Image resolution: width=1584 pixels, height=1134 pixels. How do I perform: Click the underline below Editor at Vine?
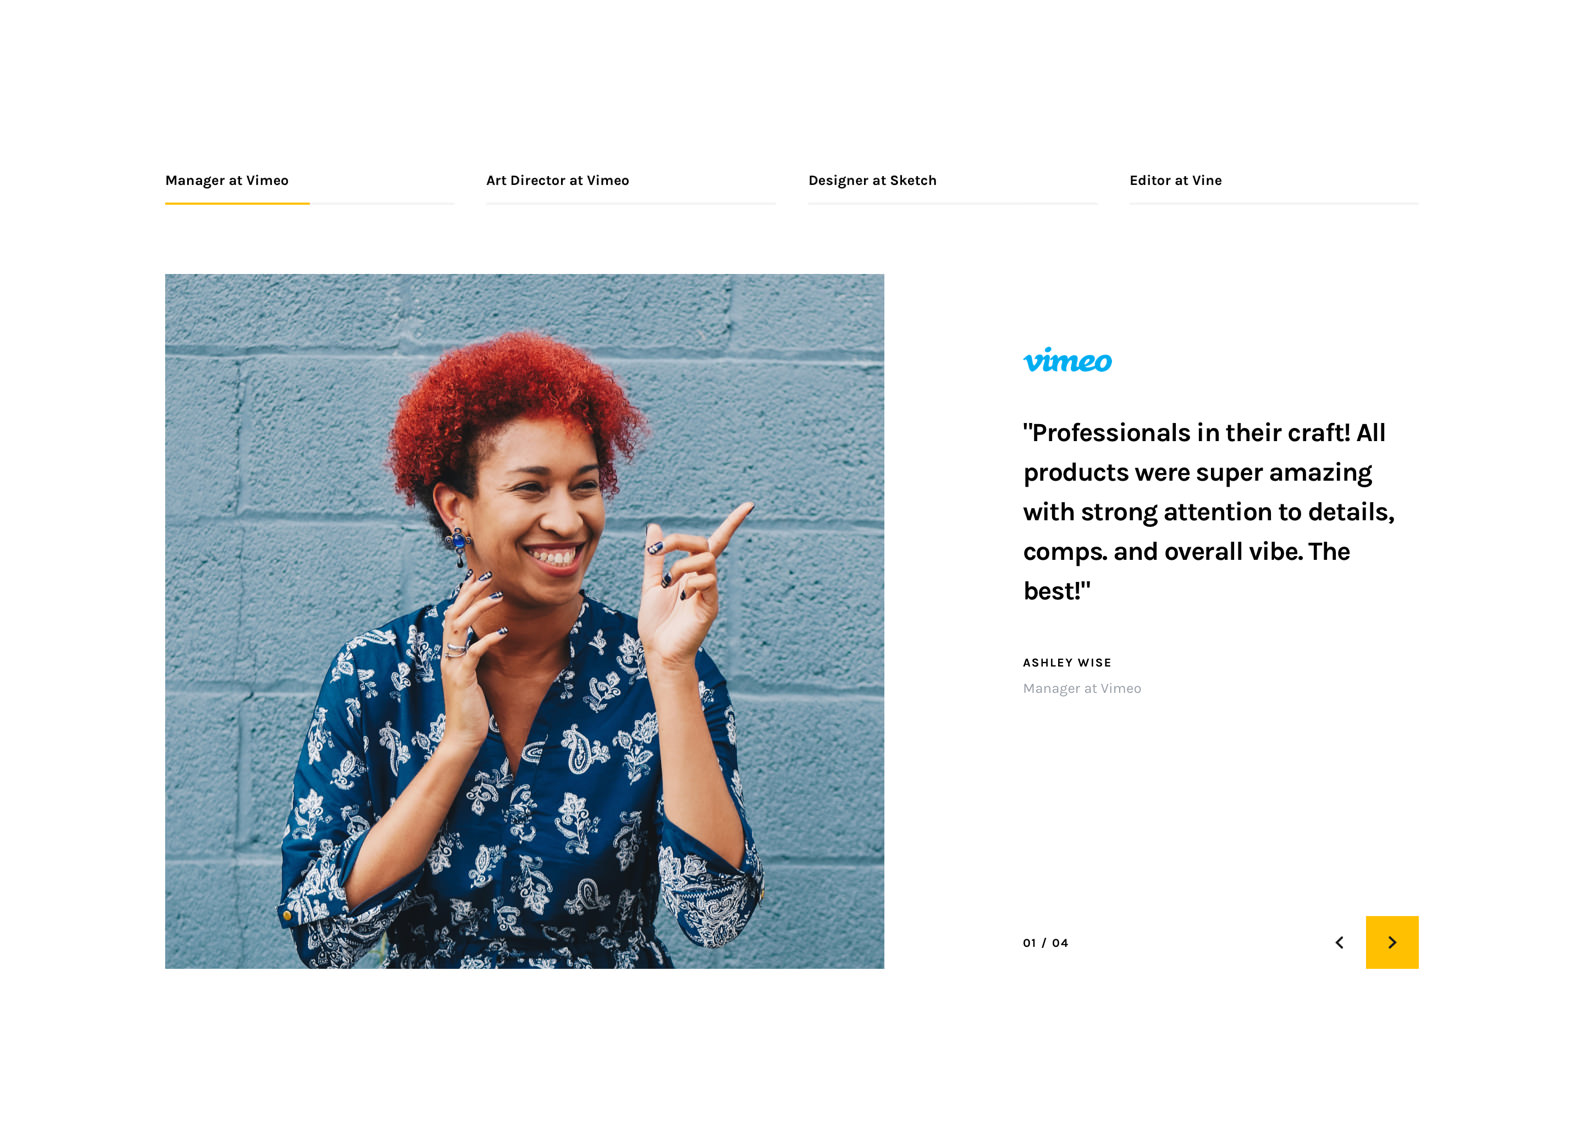coord(1274,203)
